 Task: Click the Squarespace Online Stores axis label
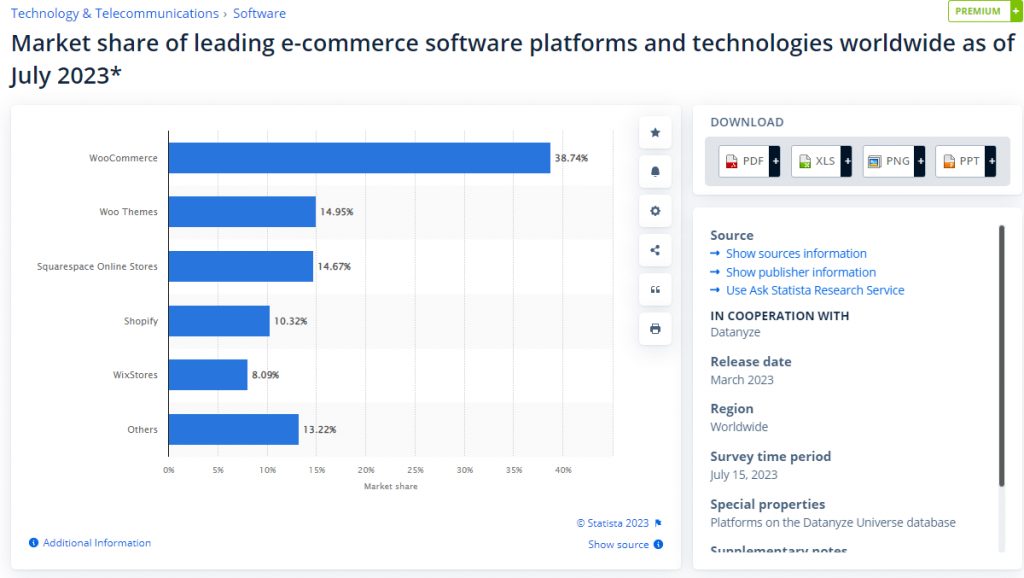click(x=97, y=266)
